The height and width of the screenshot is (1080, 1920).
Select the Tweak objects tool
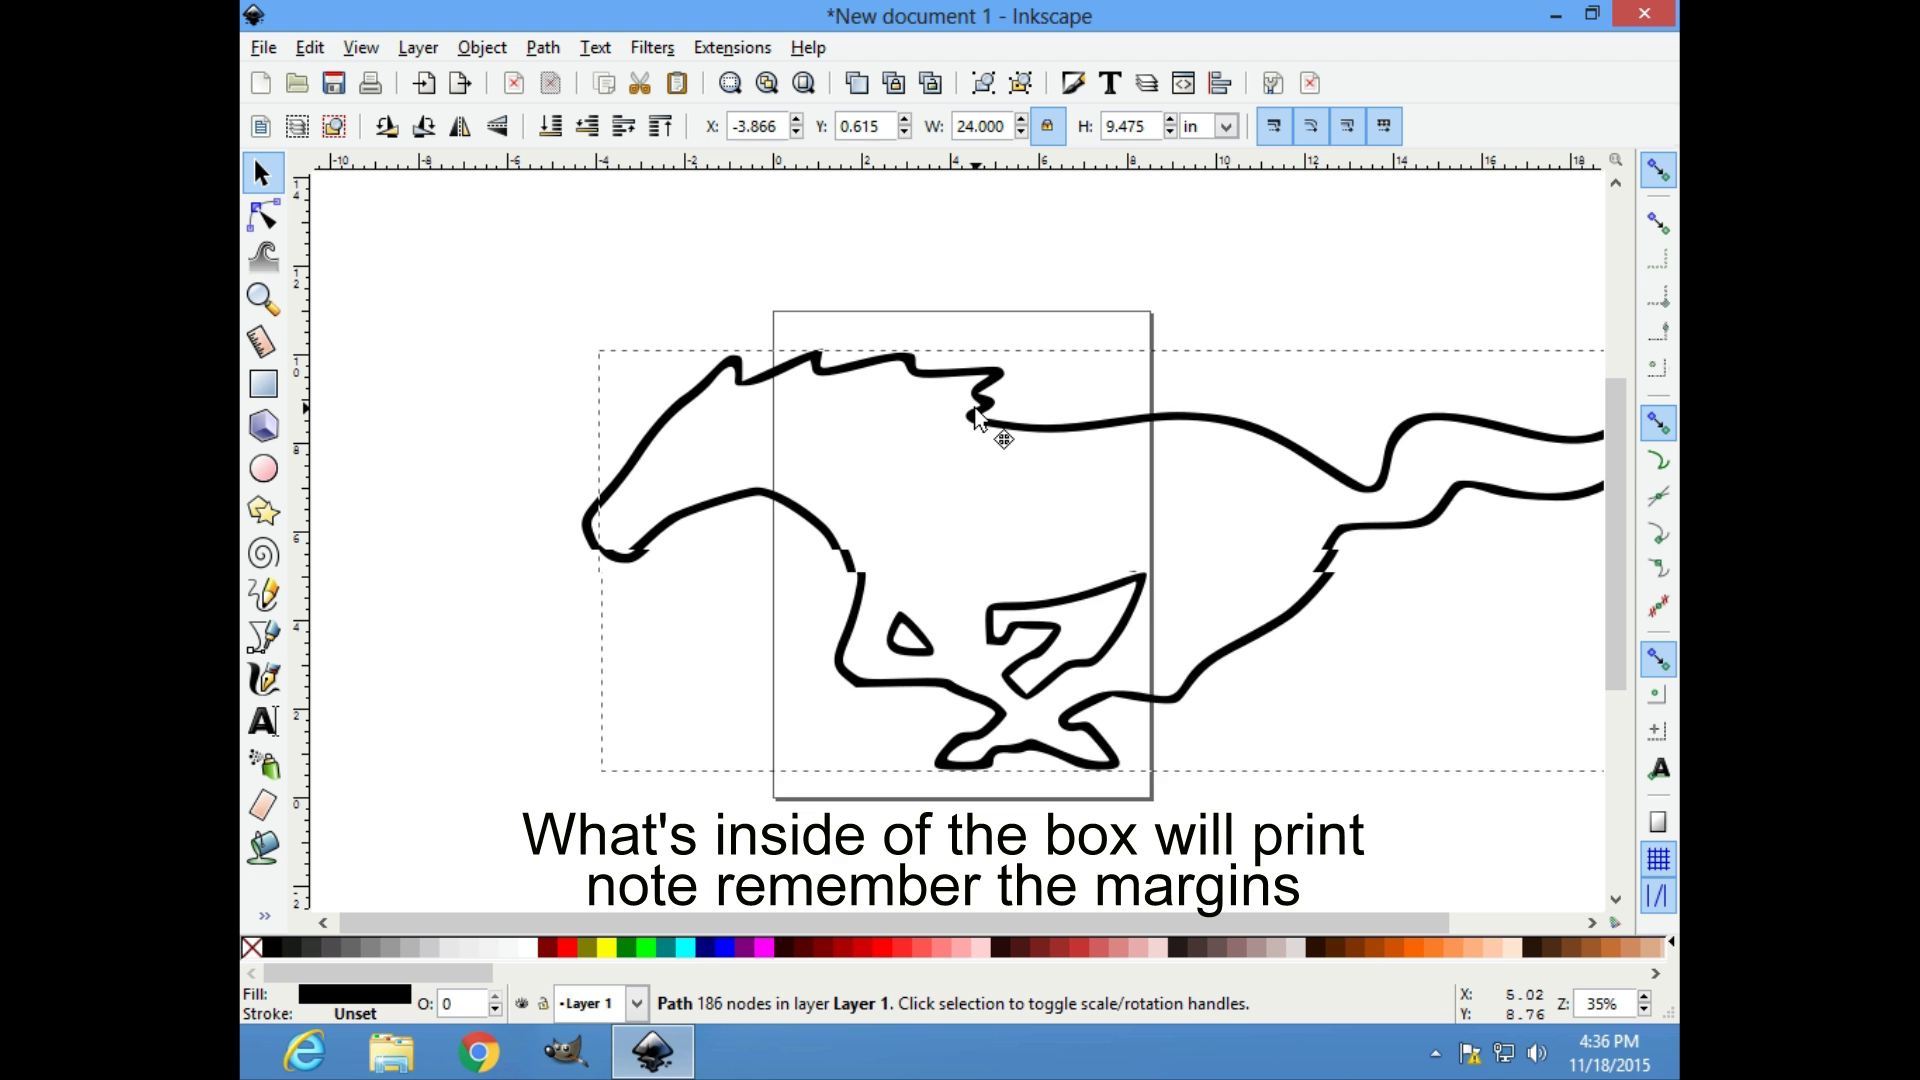(x=263, y=257)
